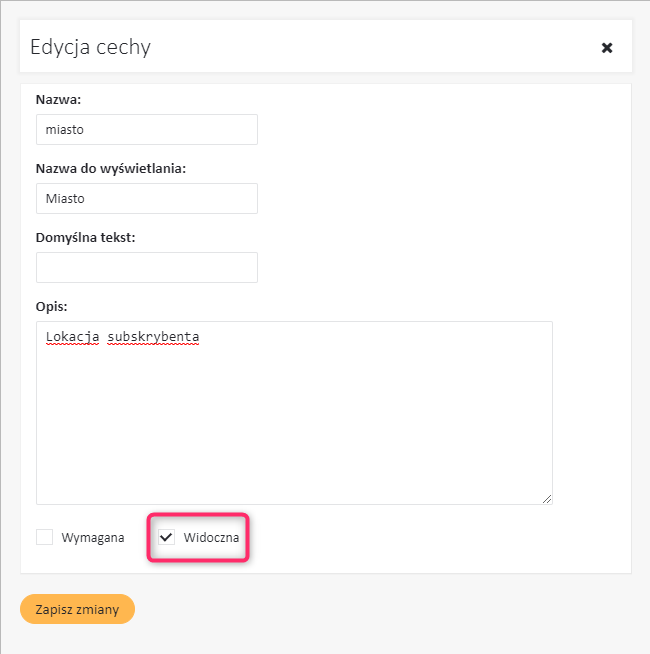Screen dimensions: 650x654
Task: Click the Widoczna label text
Action: pyautogui.click(x=211, y=538)
